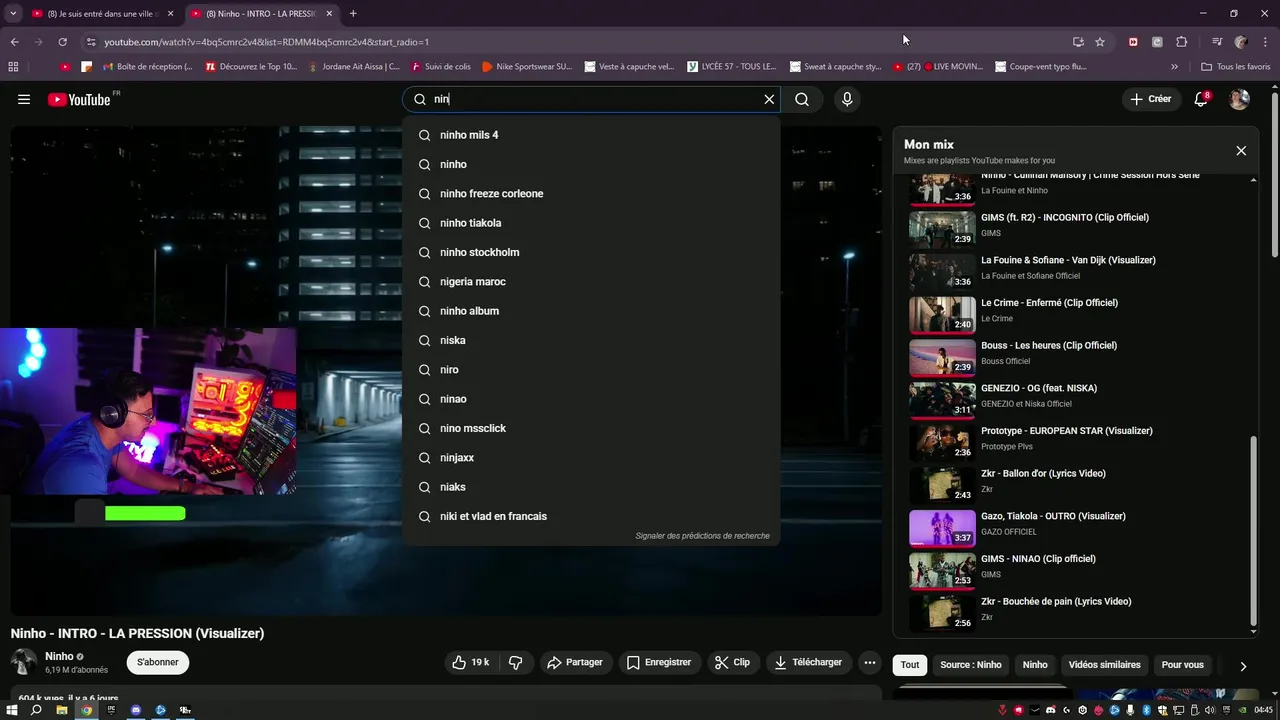This screenshot has width=1280, height=720.
Task: Clear the search box with the X
Action: pyautogui.click(x=769, y=99)
